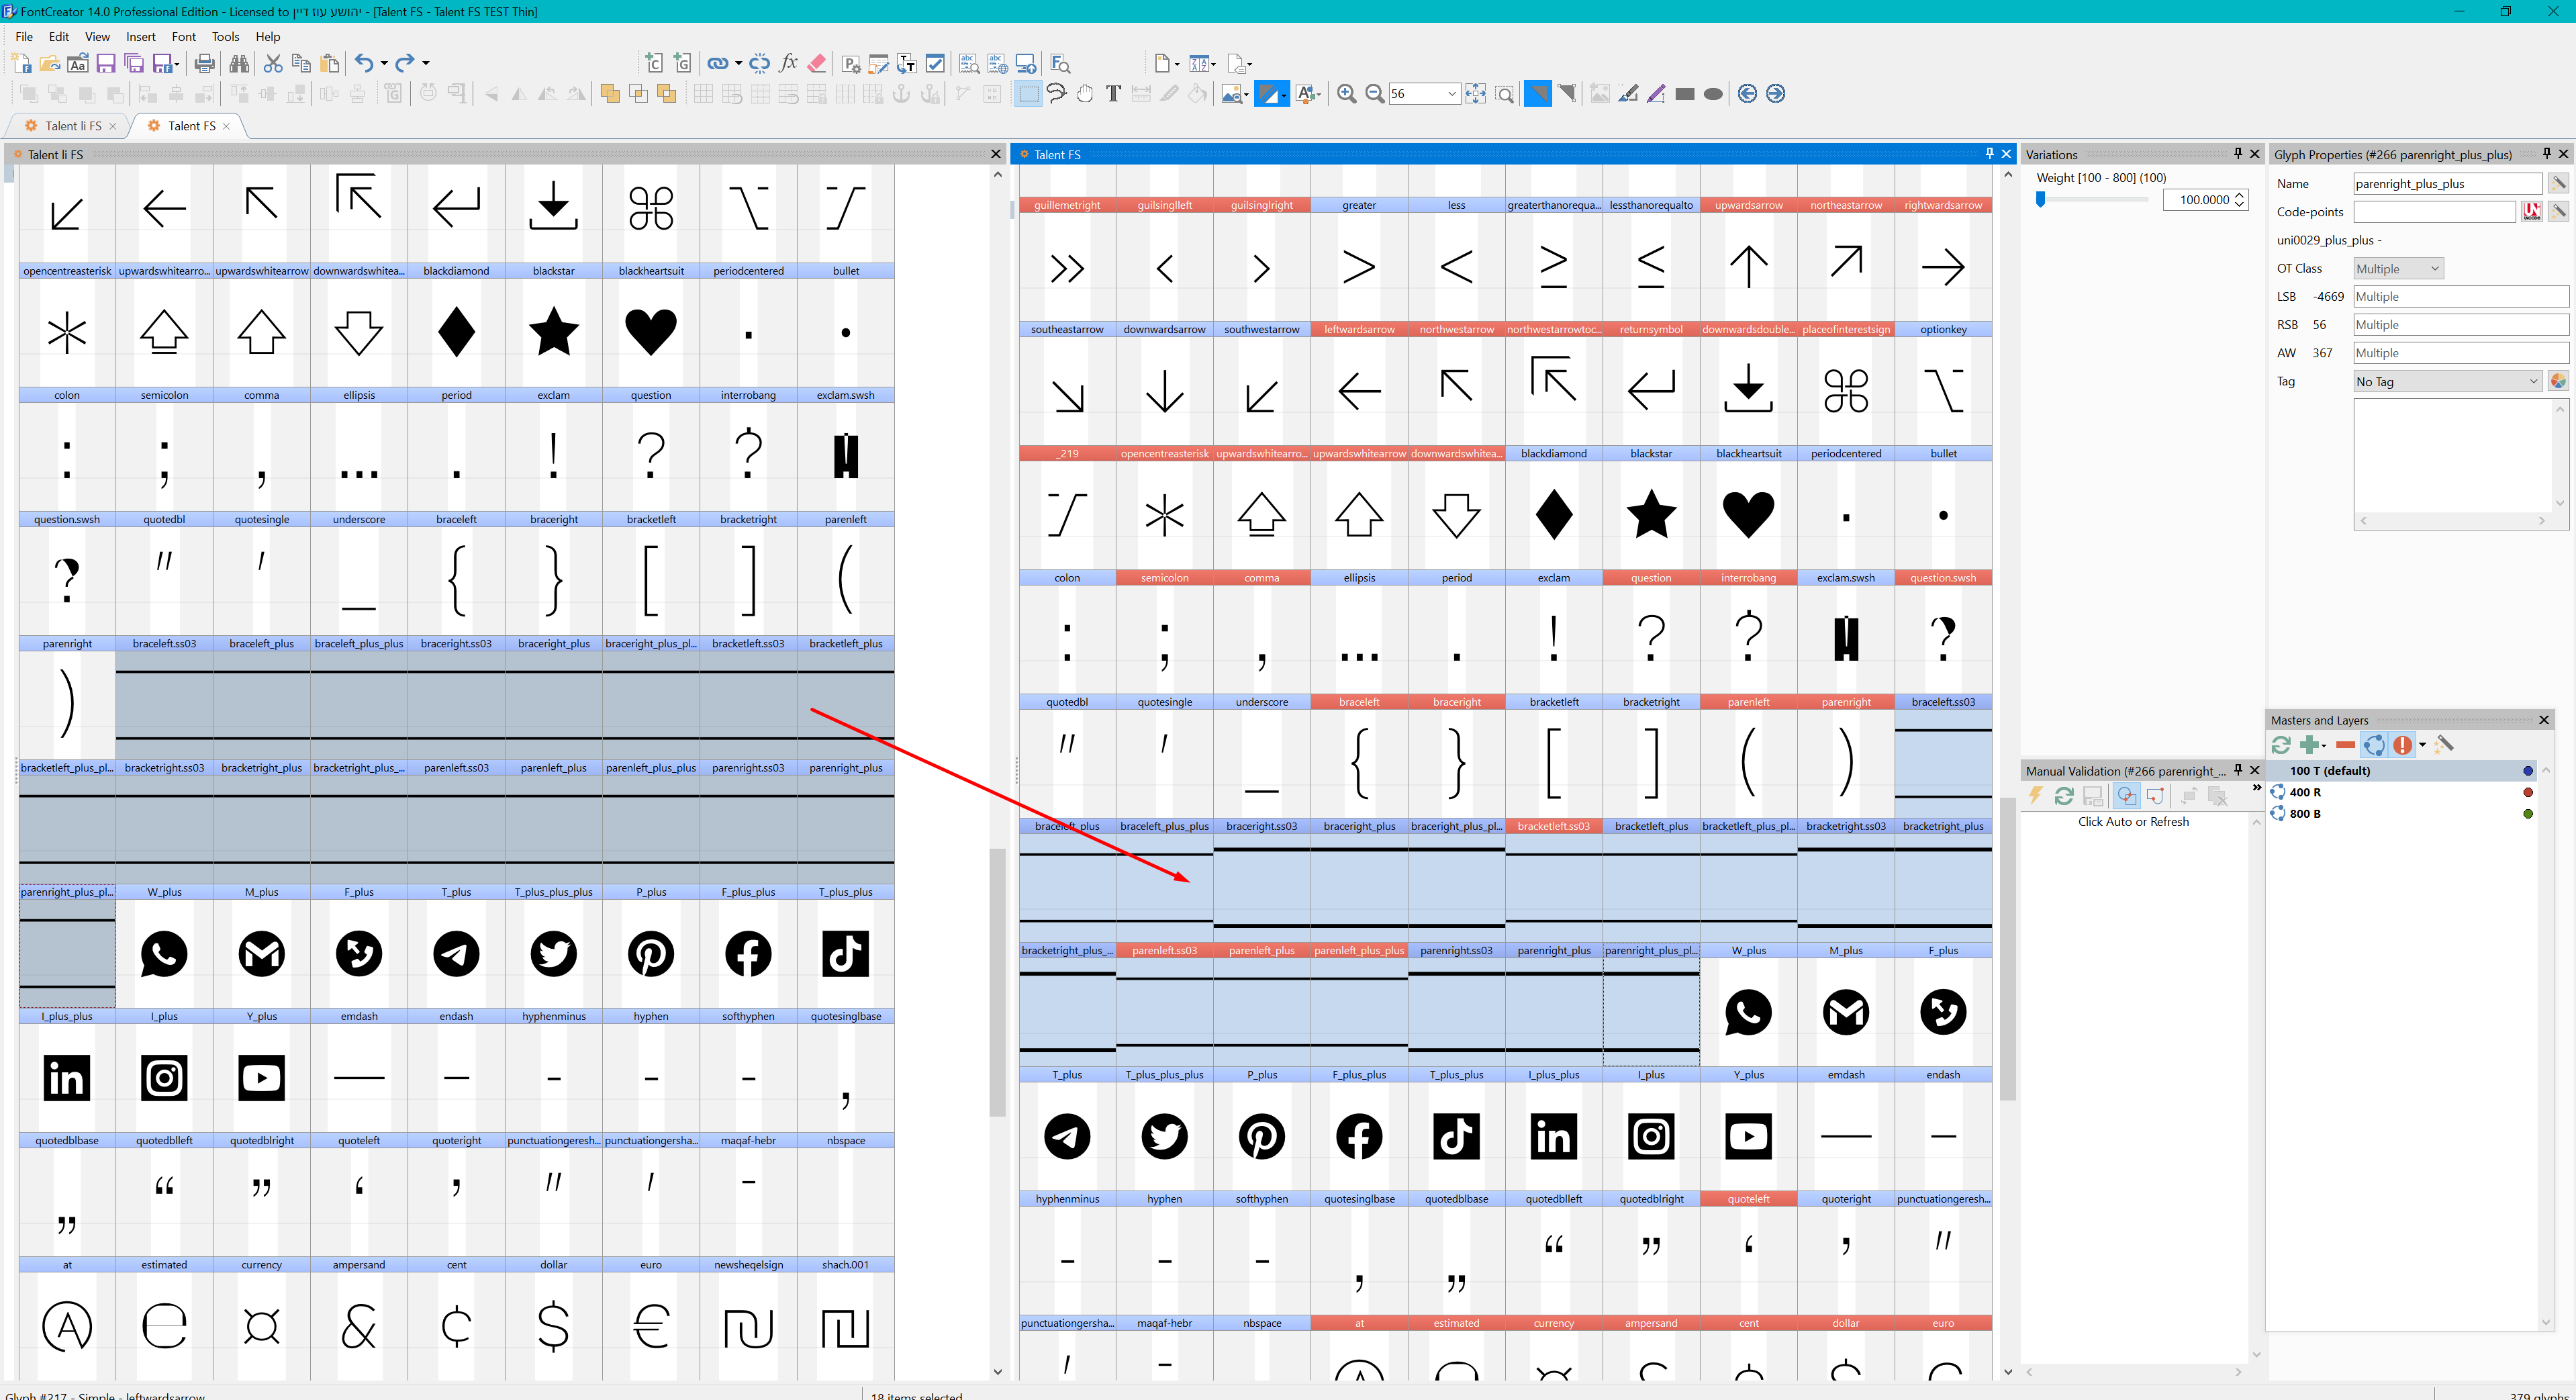Click the tag color palette button
2576x1400 pixels.
point(2558,382)
